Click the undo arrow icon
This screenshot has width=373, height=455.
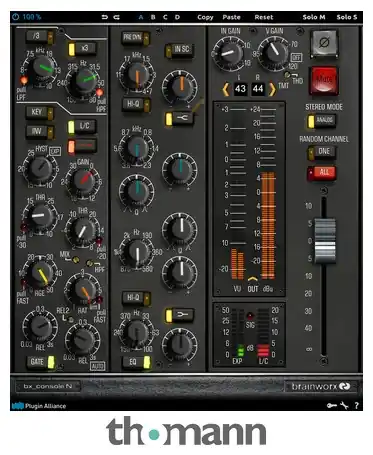pos(105,17)
